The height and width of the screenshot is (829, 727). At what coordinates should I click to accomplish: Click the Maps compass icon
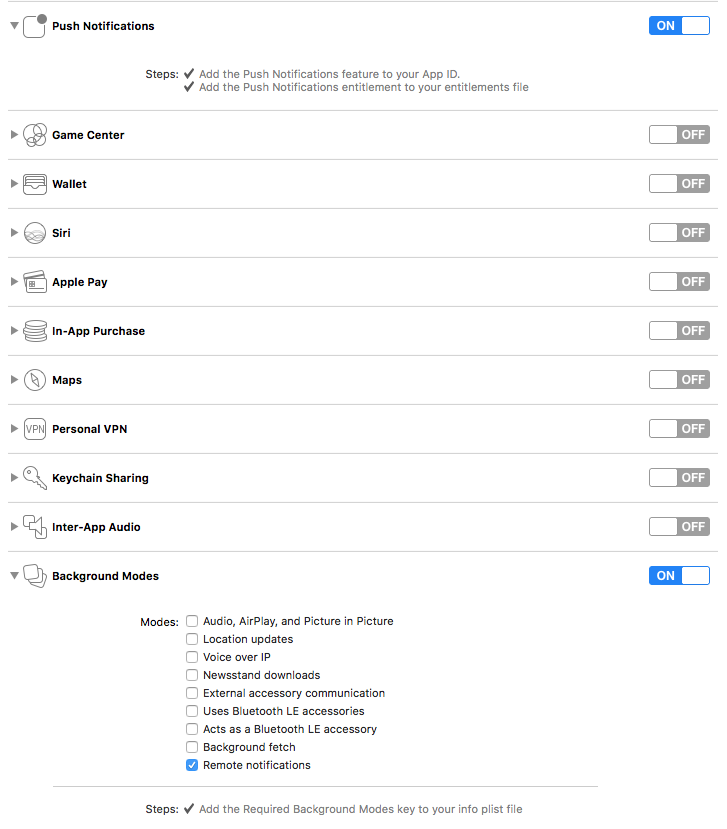pyautogui.click(x=35, y=380)
